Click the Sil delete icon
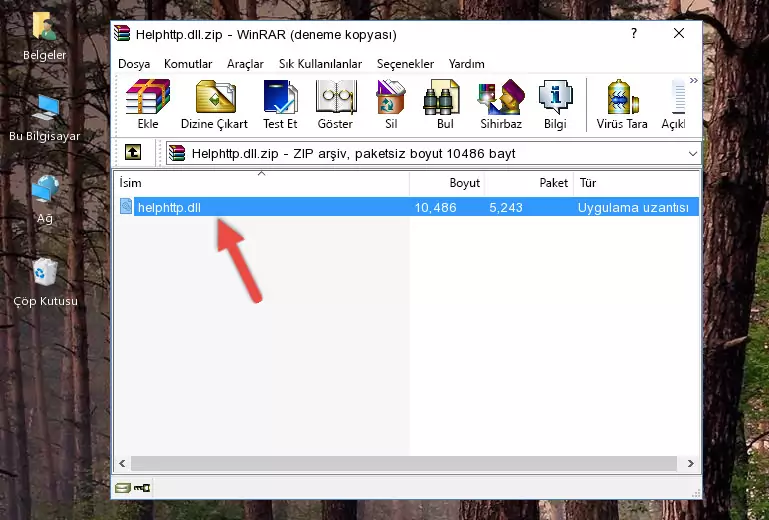Screen dimensions: 769x520 391,104
